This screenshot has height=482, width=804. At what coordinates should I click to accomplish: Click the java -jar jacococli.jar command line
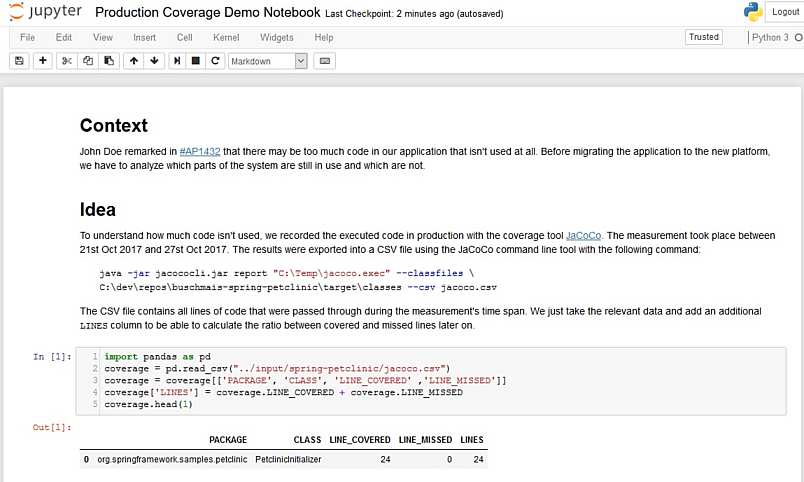point(286,273)
